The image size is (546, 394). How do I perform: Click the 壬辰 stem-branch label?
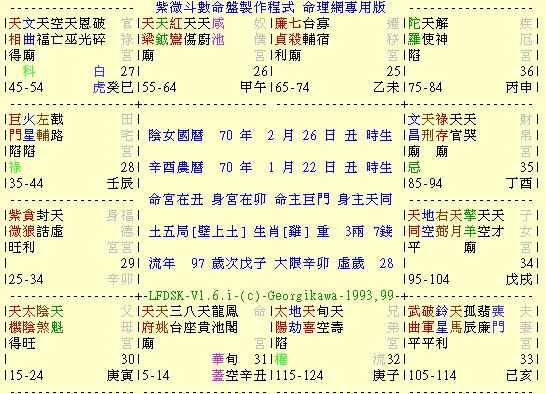click(120, 183)
